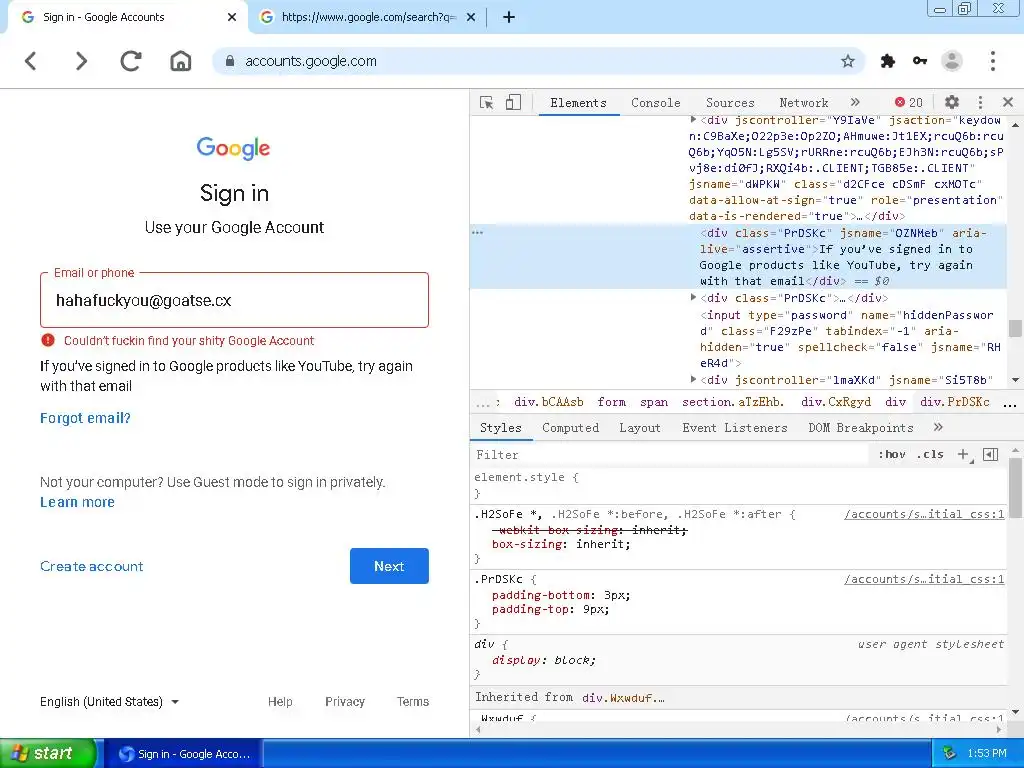Close the google.com search tab
Viewport: 1024px width, 768px height.
(x=471, y=17)
